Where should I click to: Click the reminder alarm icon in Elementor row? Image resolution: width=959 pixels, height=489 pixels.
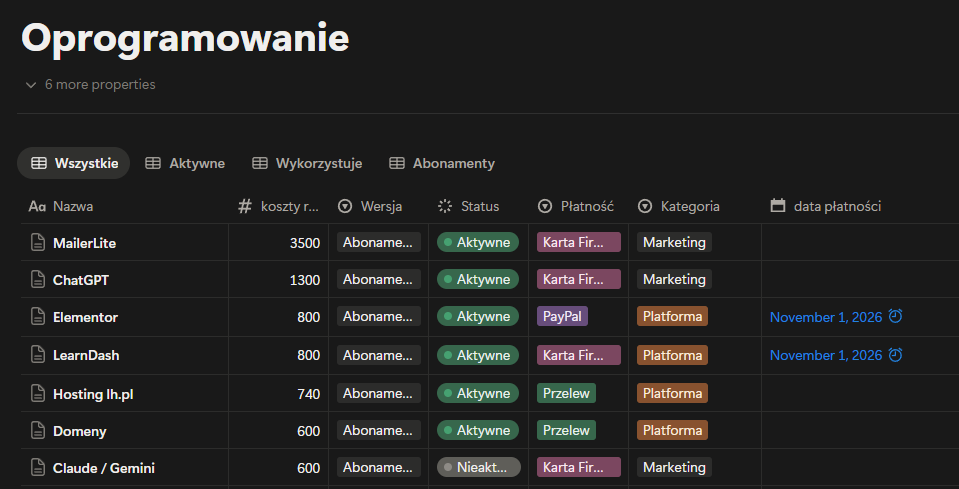click(x=895, y=317)
